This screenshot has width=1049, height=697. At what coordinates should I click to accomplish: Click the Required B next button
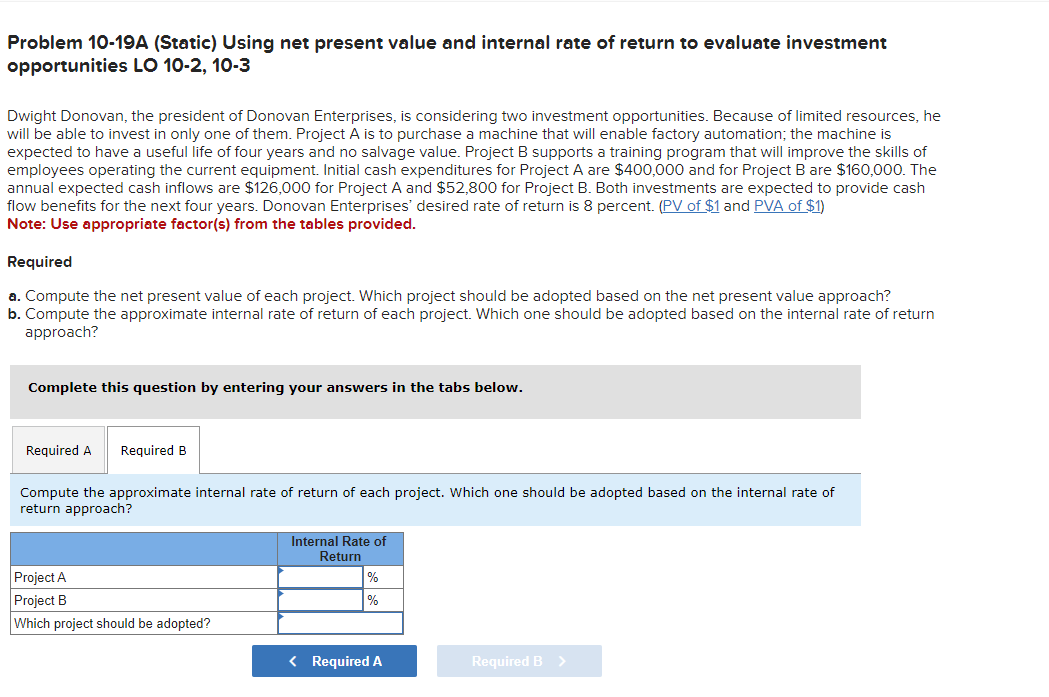(x=519, y=660)
